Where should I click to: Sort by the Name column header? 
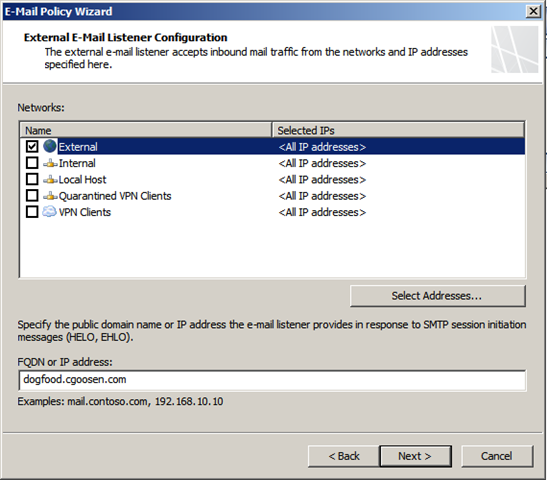(146, 130)
